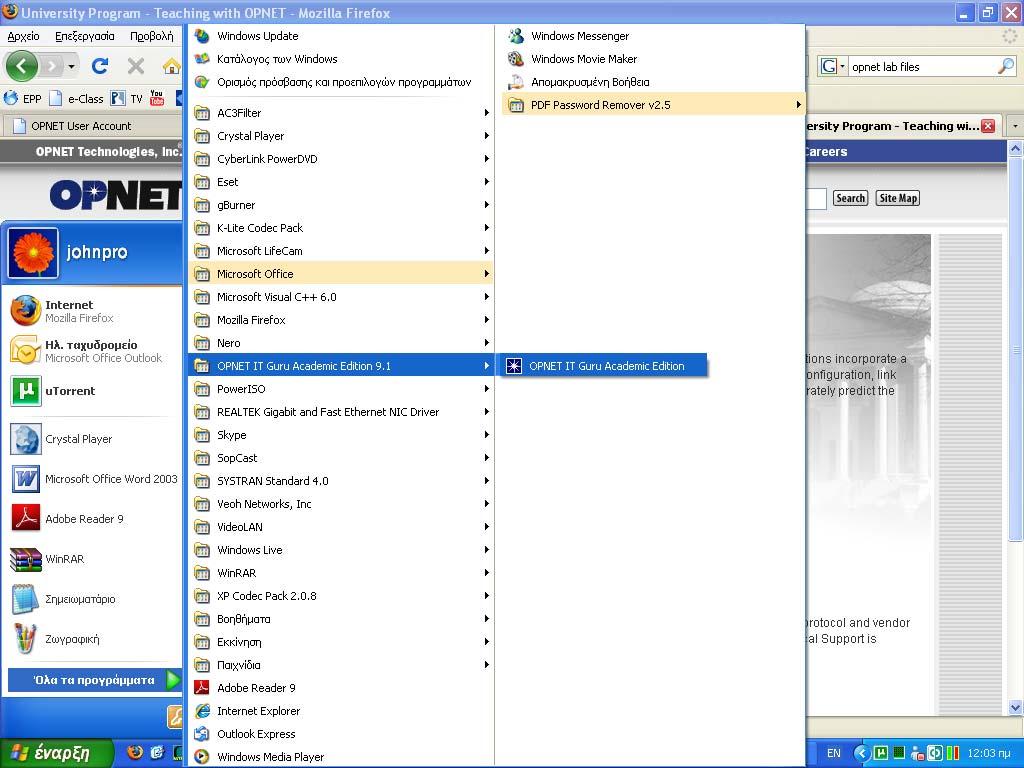Launch OPNET IT Guru Academic Edition program
This screenshot has height=768, width=1024.
[604, 366]
